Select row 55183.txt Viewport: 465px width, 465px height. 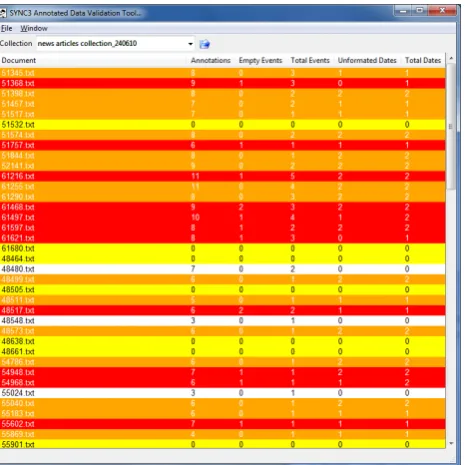(223, 414)
